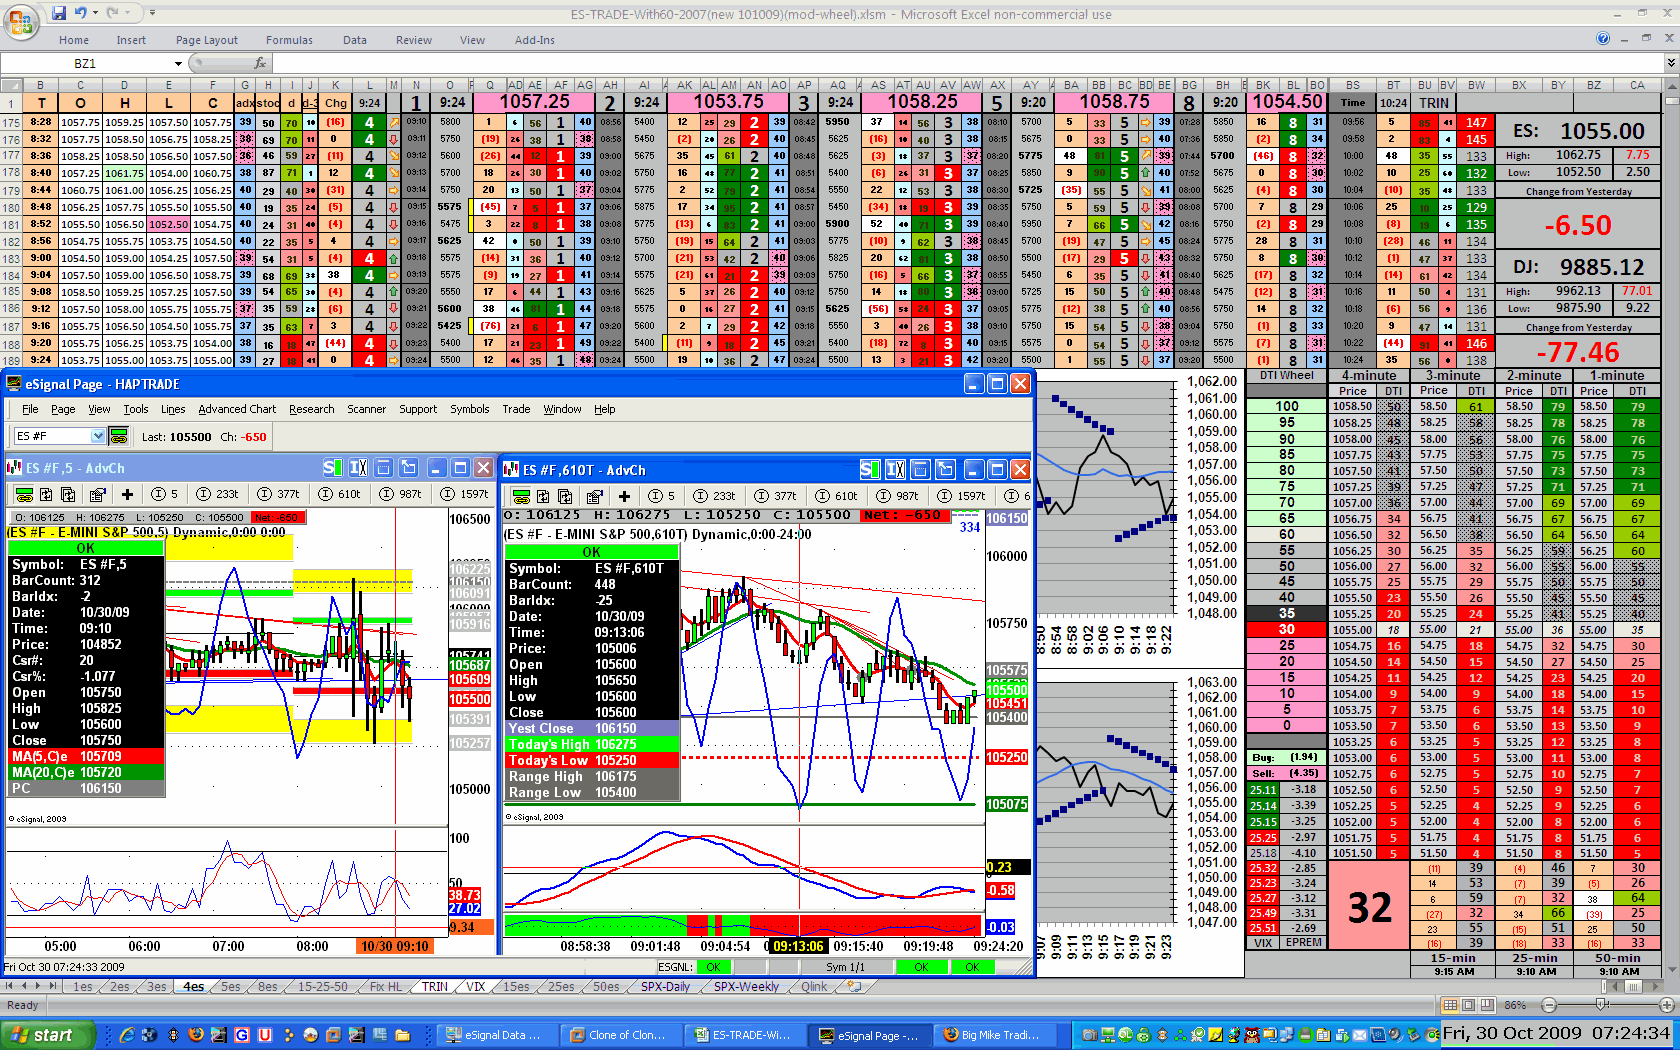Click the Firefox icon in quick launch

click(196, 1035)
